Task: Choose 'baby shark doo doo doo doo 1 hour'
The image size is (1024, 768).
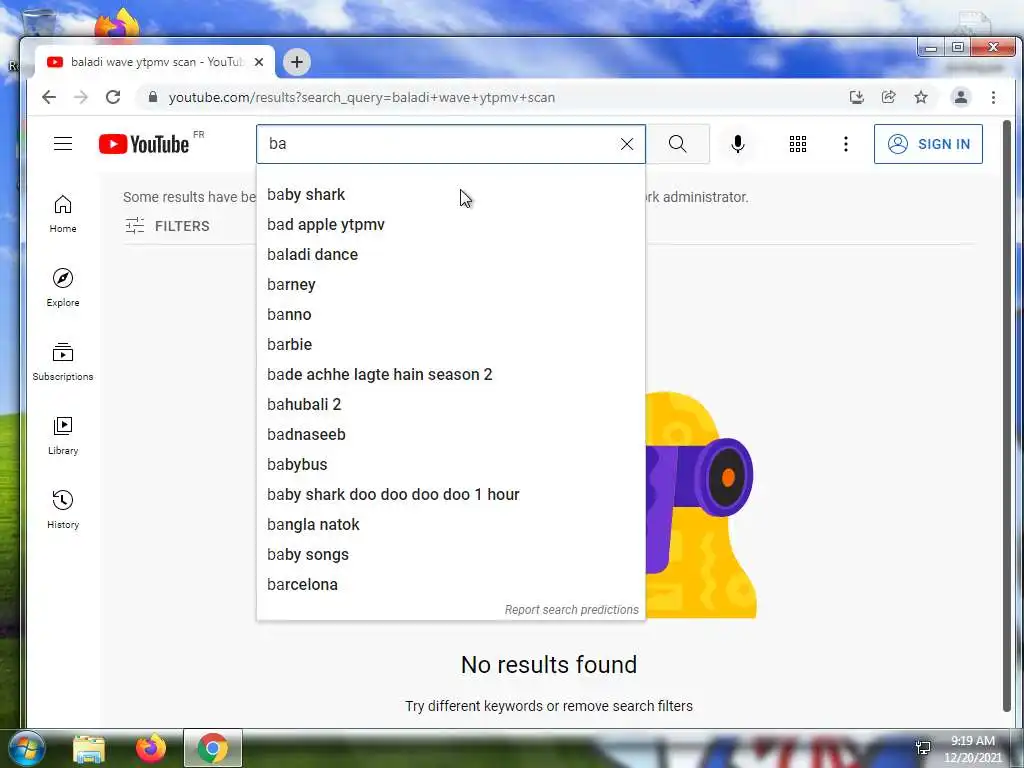Action: point(451,495)
